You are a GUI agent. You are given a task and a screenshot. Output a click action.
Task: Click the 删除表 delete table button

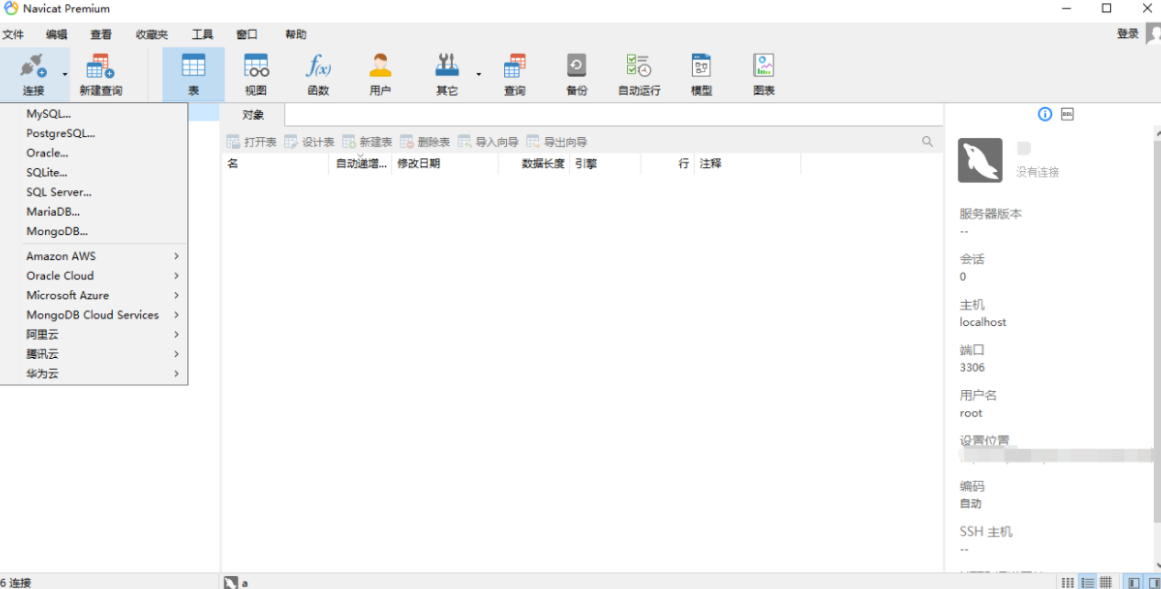[425, 142]
